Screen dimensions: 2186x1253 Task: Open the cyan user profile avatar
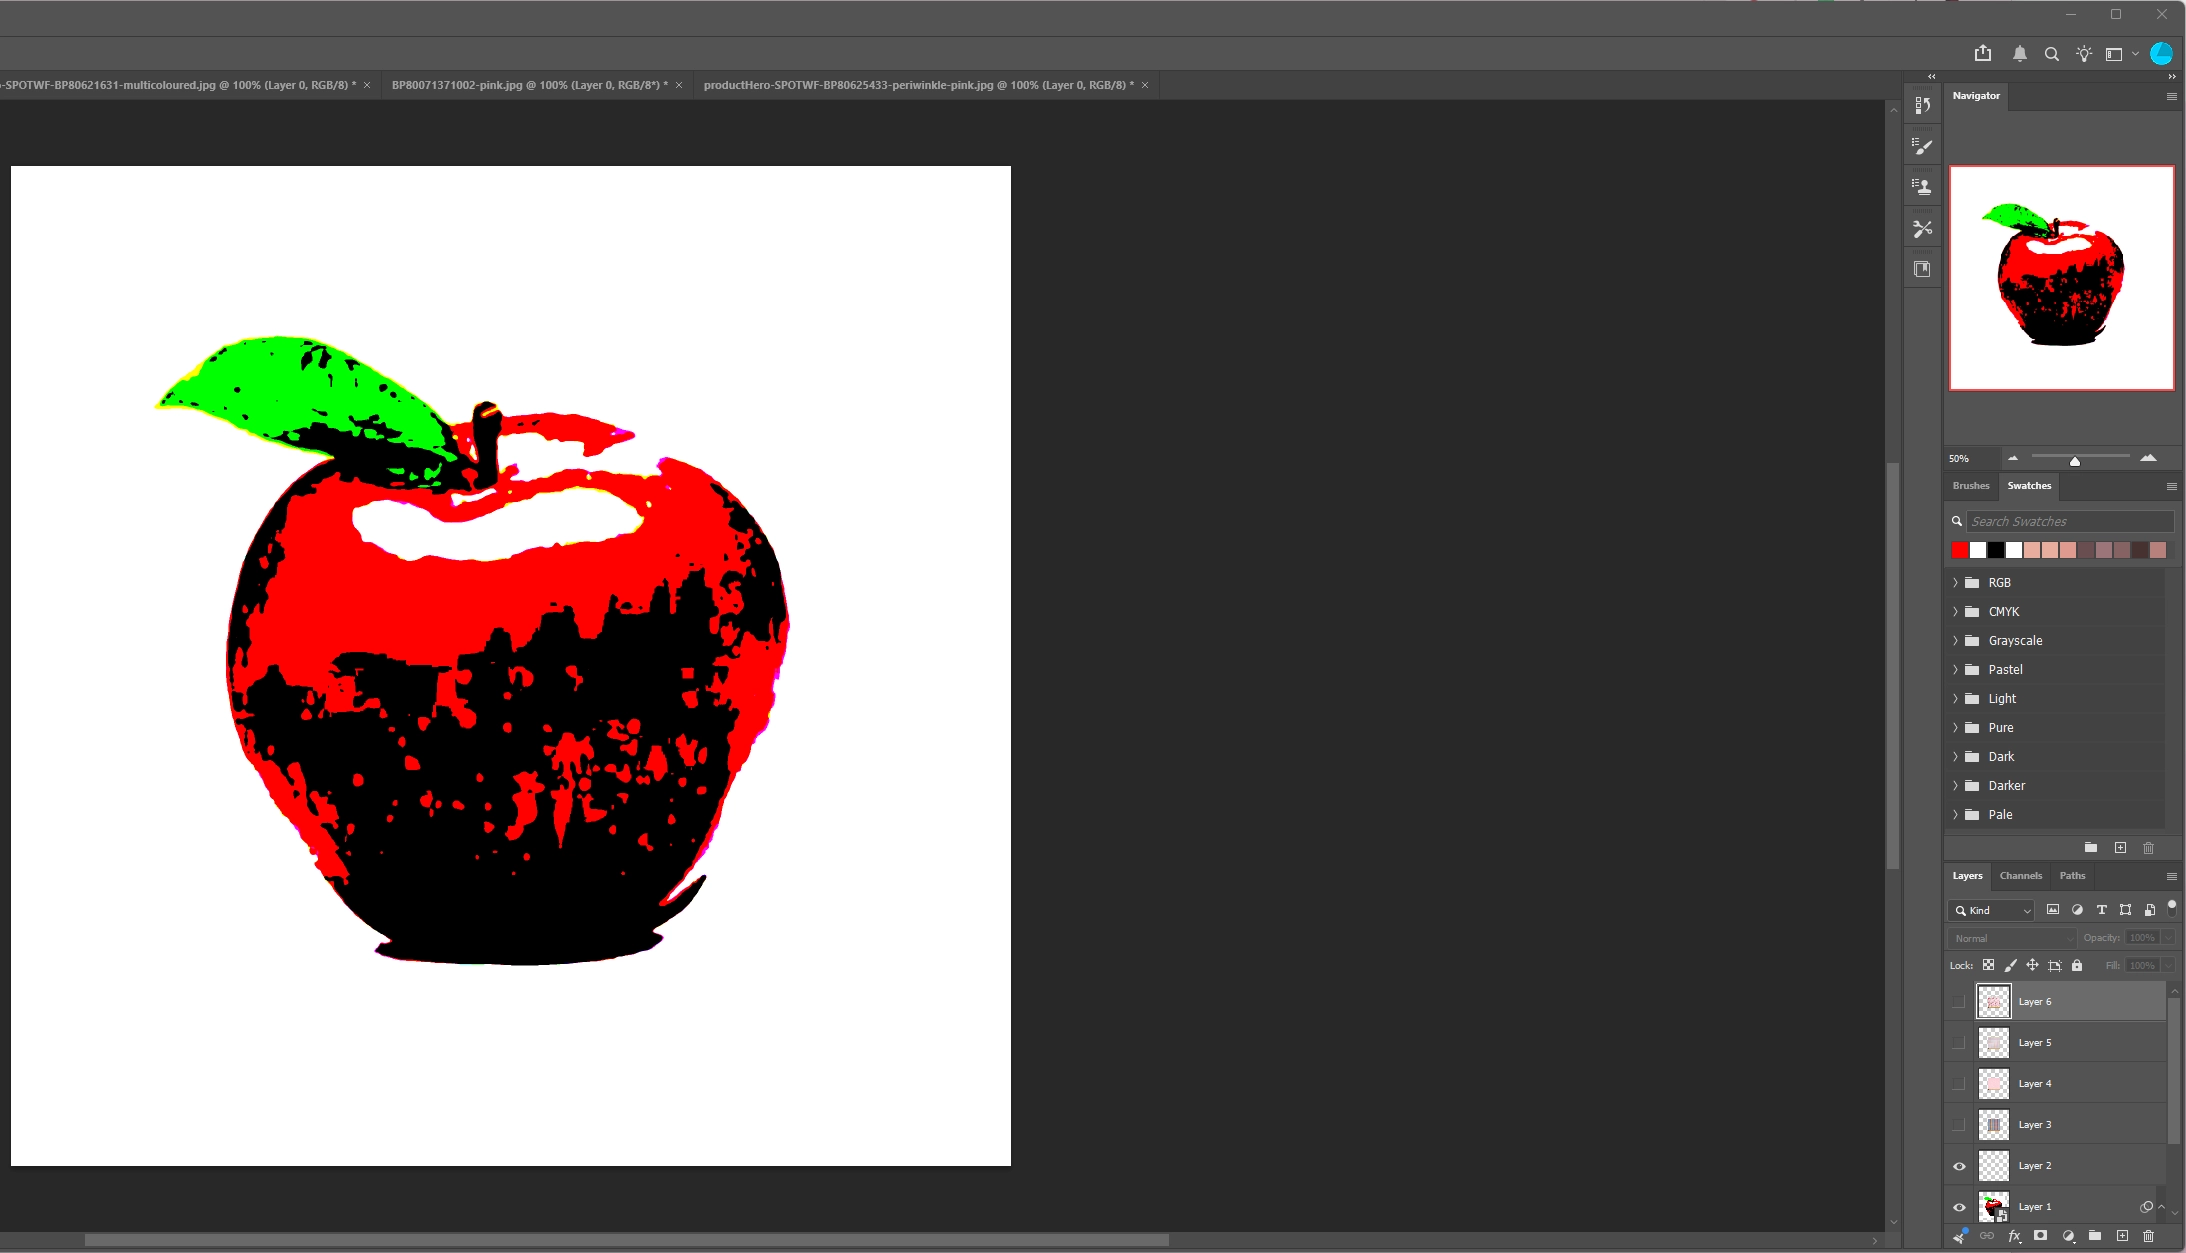pyautogui.click(x=2162, y=54)
